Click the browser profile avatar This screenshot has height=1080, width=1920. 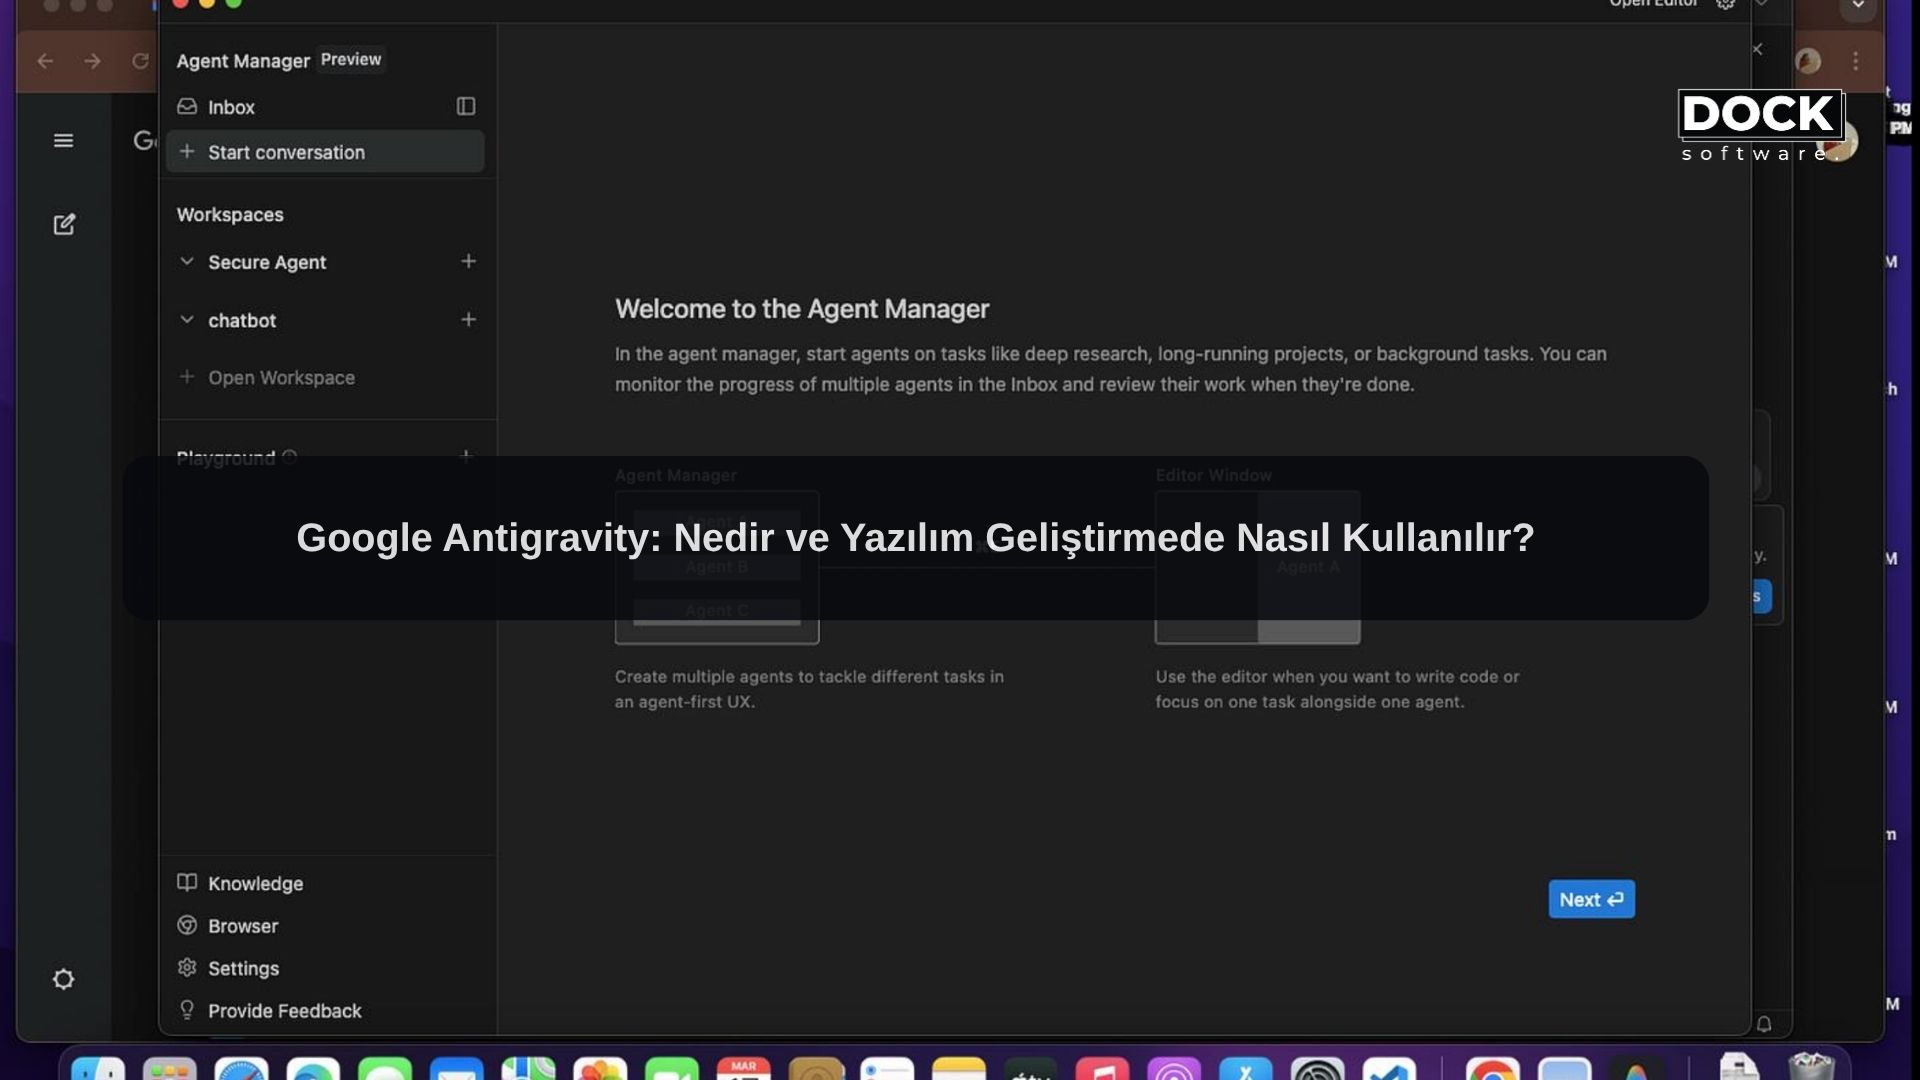click(x=1808, y=61)
